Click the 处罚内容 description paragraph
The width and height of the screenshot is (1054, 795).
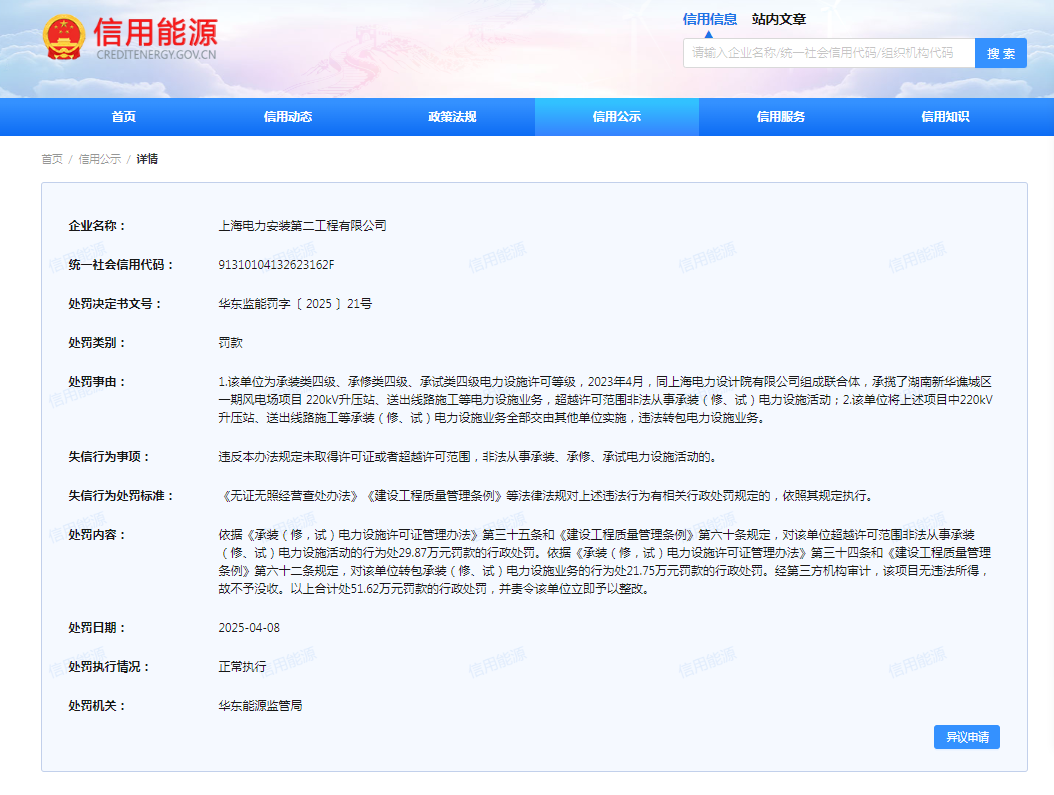click(605, 562)
